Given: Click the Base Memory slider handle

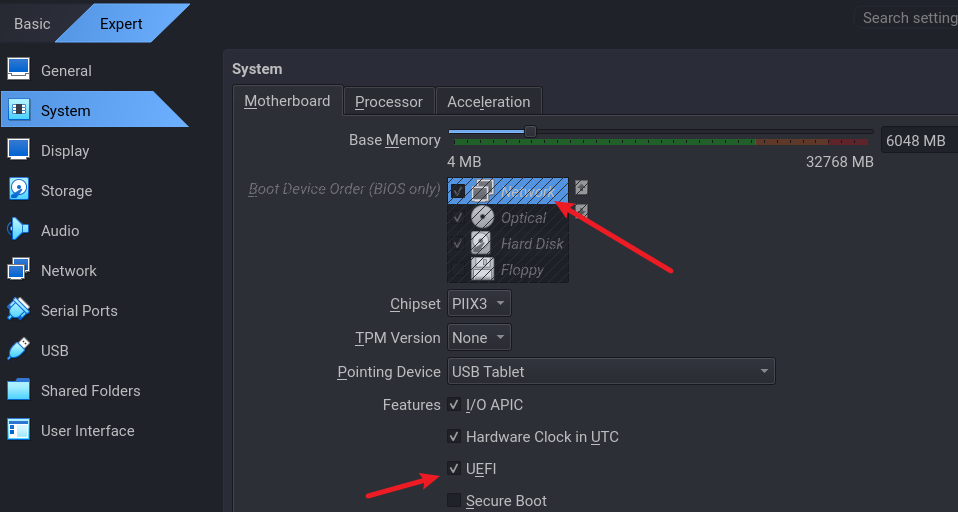Looking at the screenshot, I should [x=530, y=131].
